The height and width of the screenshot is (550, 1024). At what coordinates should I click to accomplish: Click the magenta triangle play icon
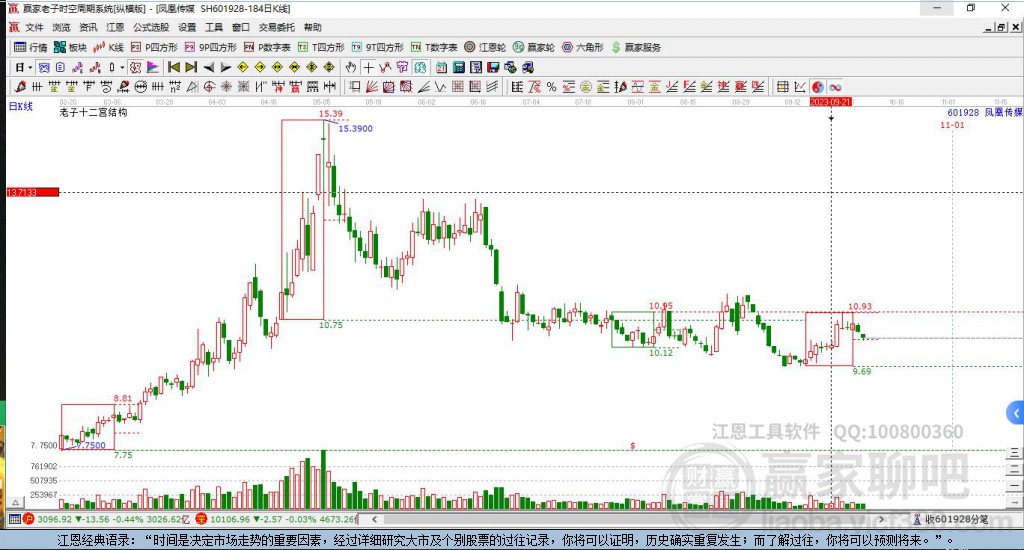(x=153, y=67)
